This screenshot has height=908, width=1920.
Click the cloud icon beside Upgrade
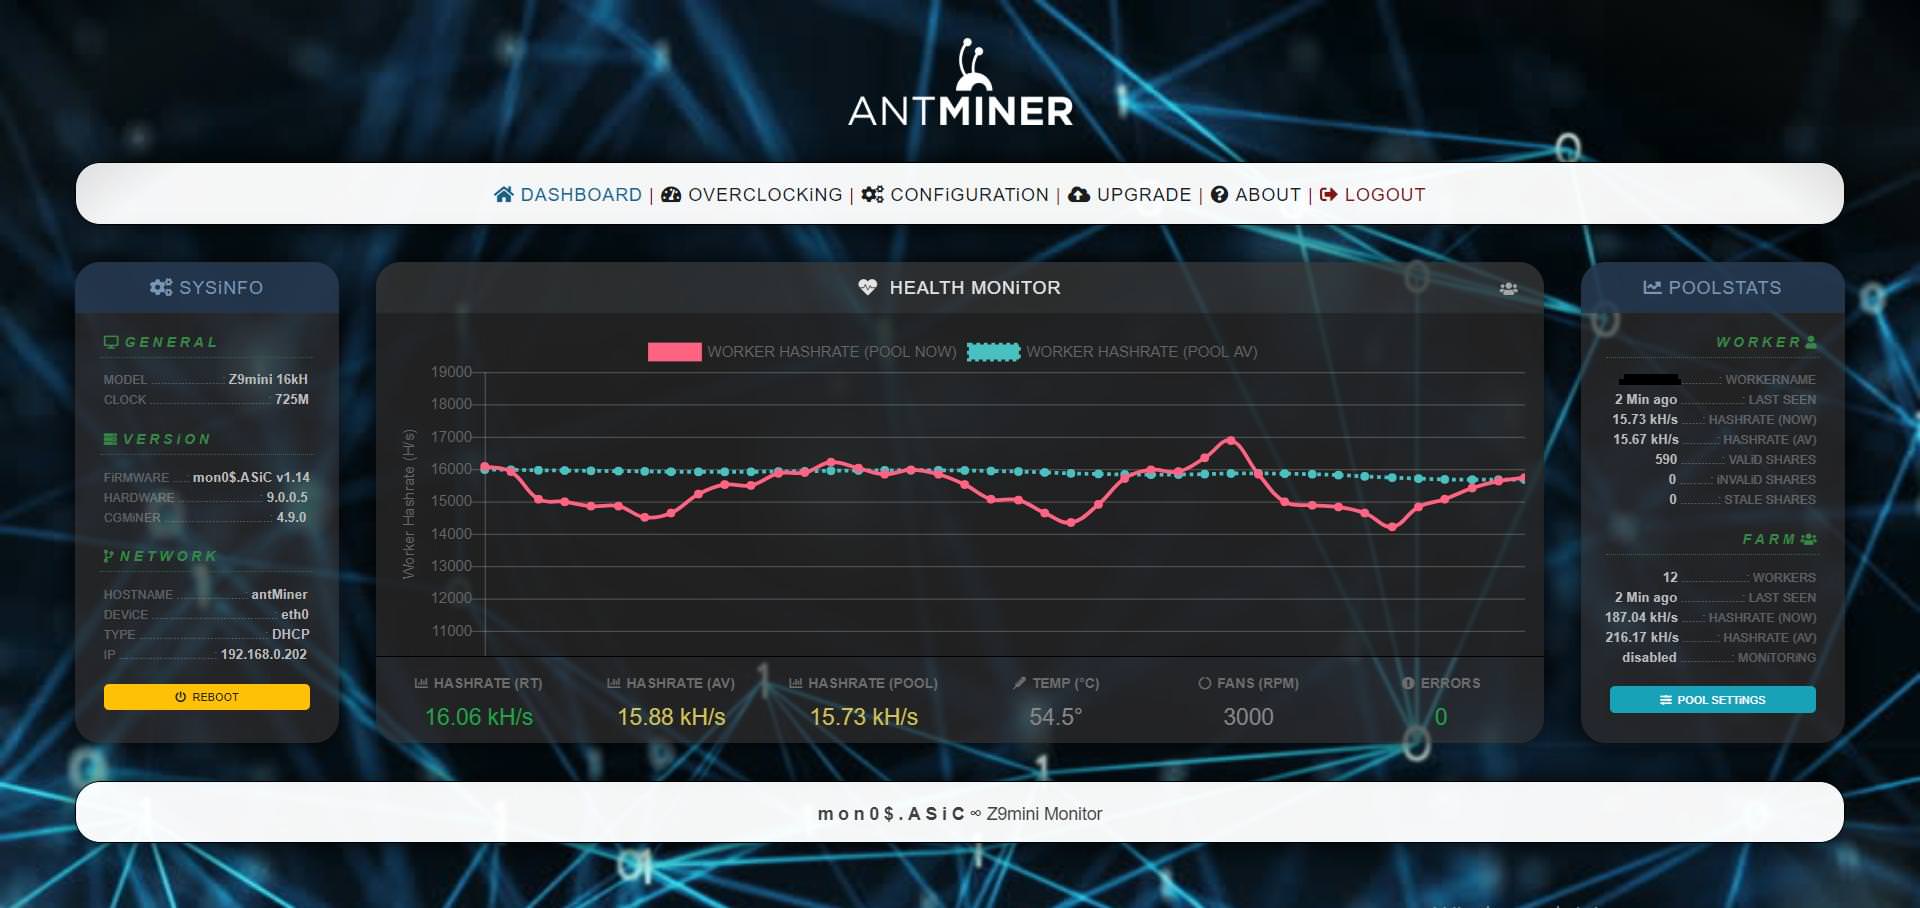[1079, 194]
